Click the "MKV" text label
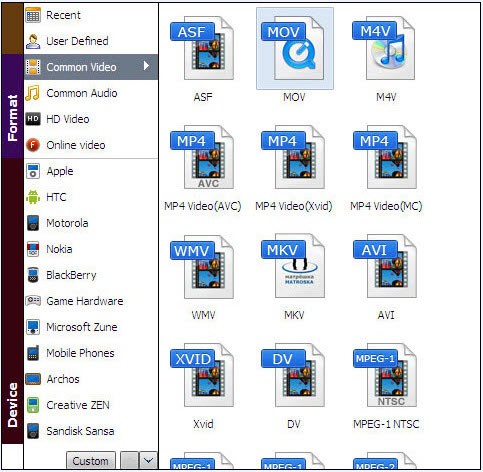 [294, 315]
